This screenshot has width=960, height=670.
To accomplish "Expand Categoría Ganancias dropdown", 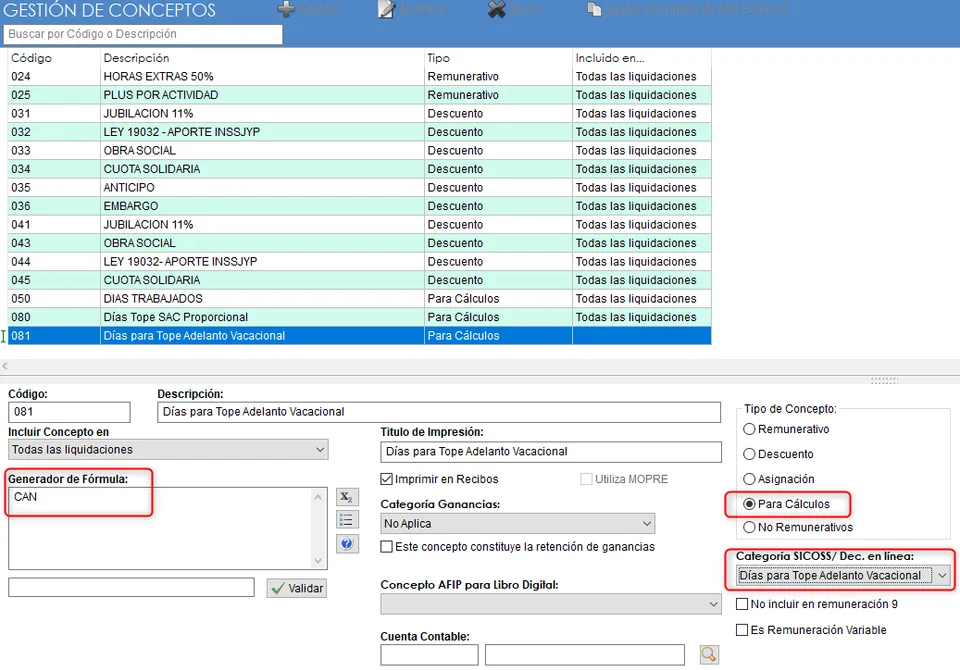I will coord(517,524).
